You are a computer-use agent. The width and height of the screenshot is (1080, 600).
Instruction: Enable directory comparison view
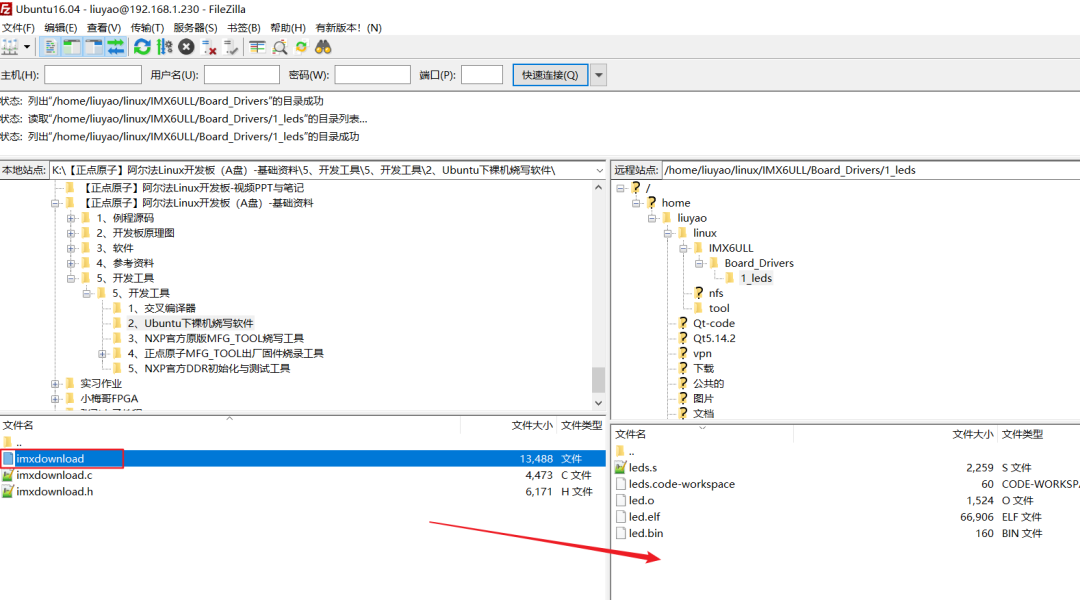pos(279,47)
